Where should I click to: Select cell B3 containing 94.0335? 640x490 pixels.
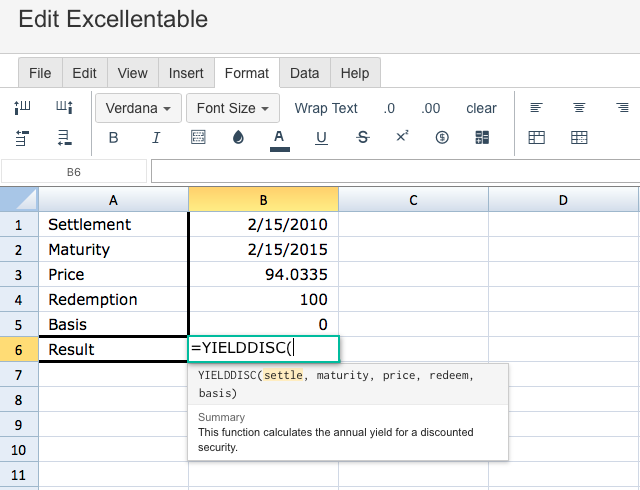pyautogui.click(x=263, y=275)
